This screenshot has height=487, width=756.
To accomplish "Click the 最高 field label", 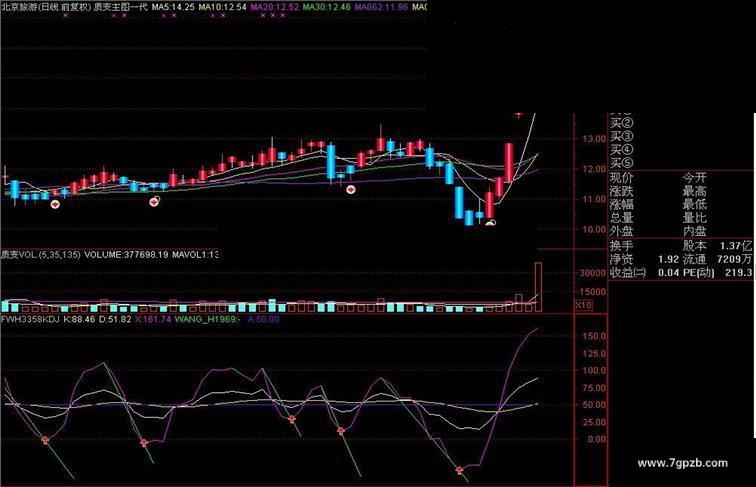I will [x=694, y=191].
